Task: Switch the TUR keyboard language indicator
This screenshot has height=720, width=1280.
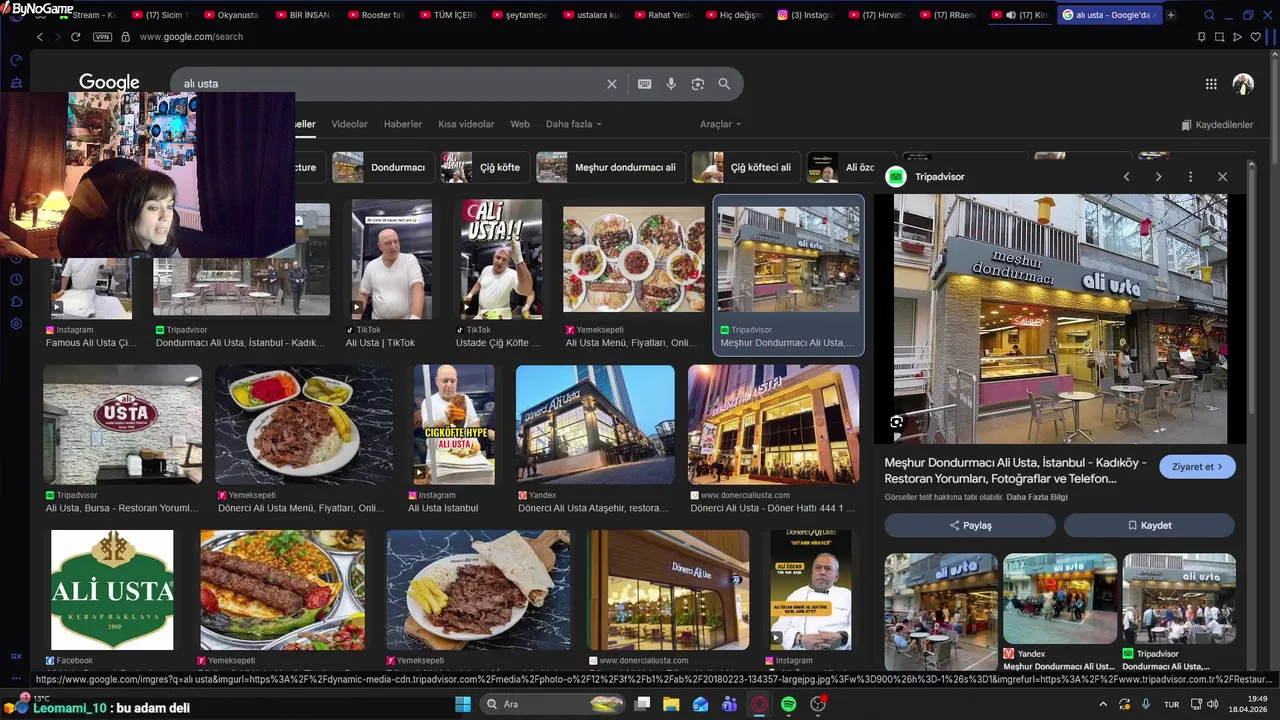Action: pyautogui.click(x=1170, y=704)
